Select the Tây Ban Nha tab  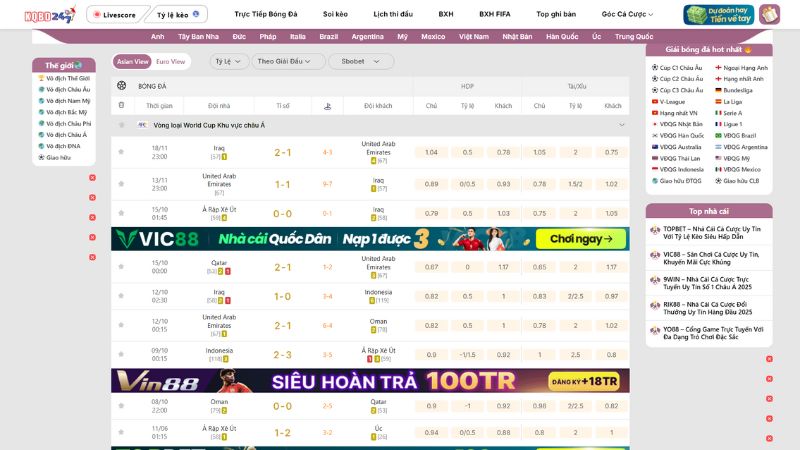click(198, 36)
